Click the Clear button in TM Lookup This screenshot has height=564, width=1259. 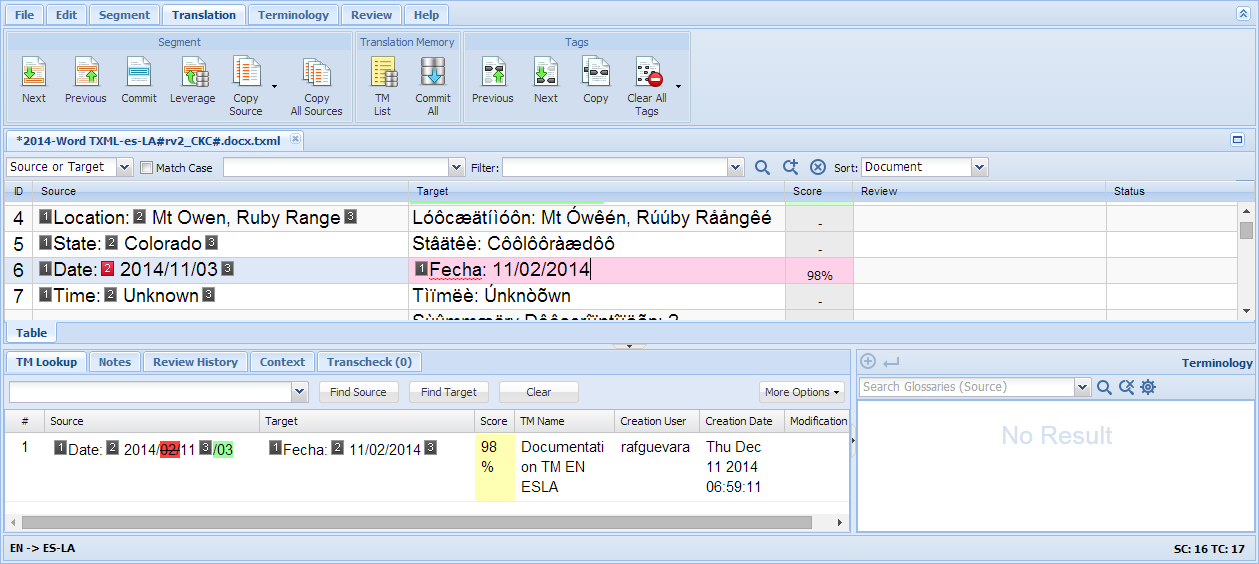pos(539,392)
